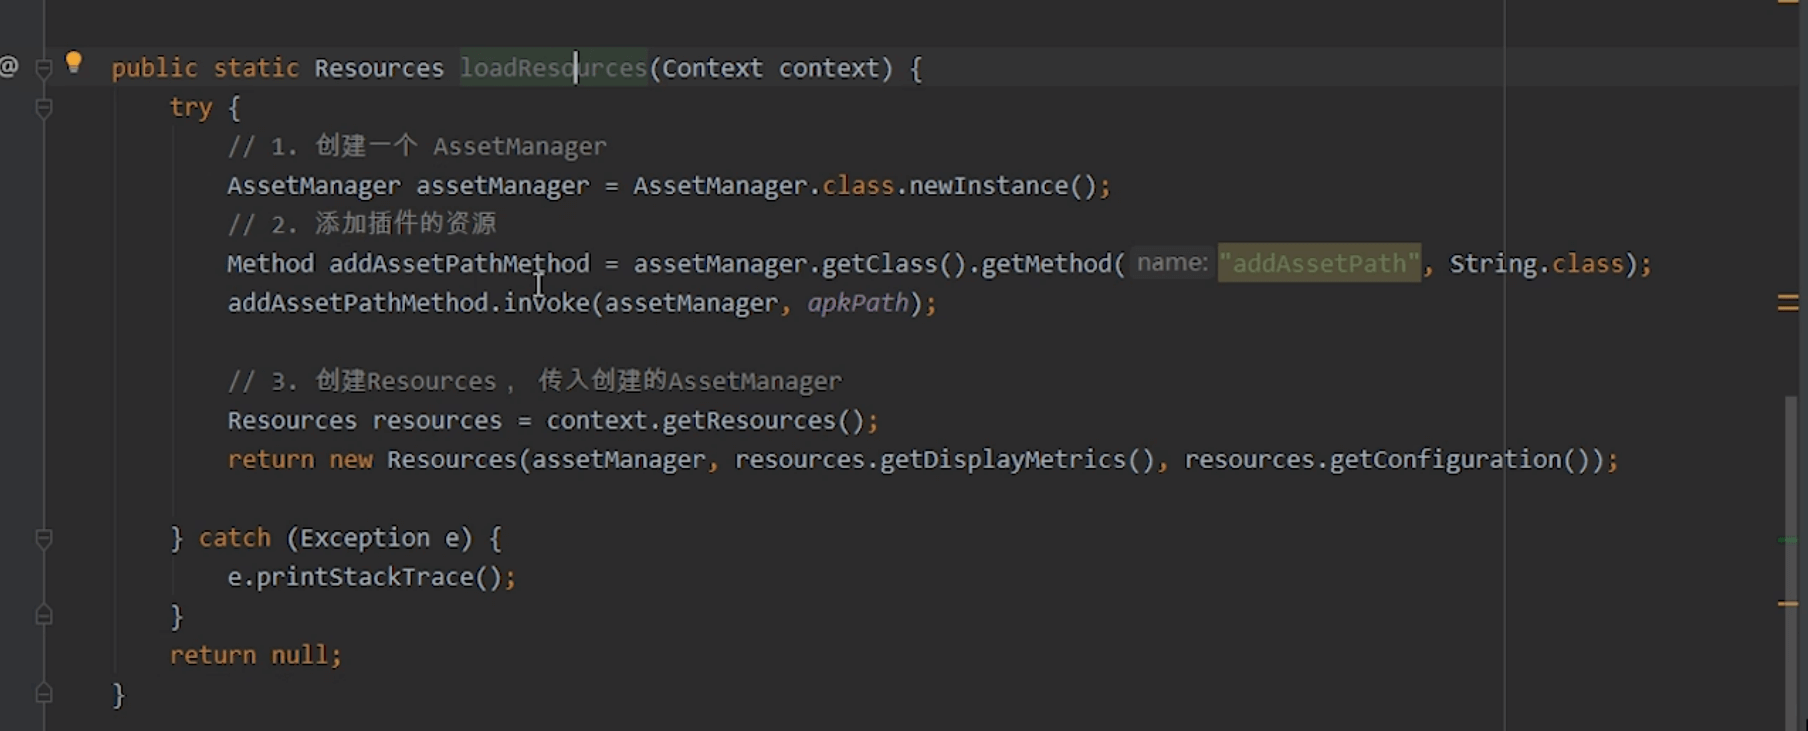Click fold end marker of method
The width and height of the screenshot is (1808, 731).
click(x=44, y=693)
